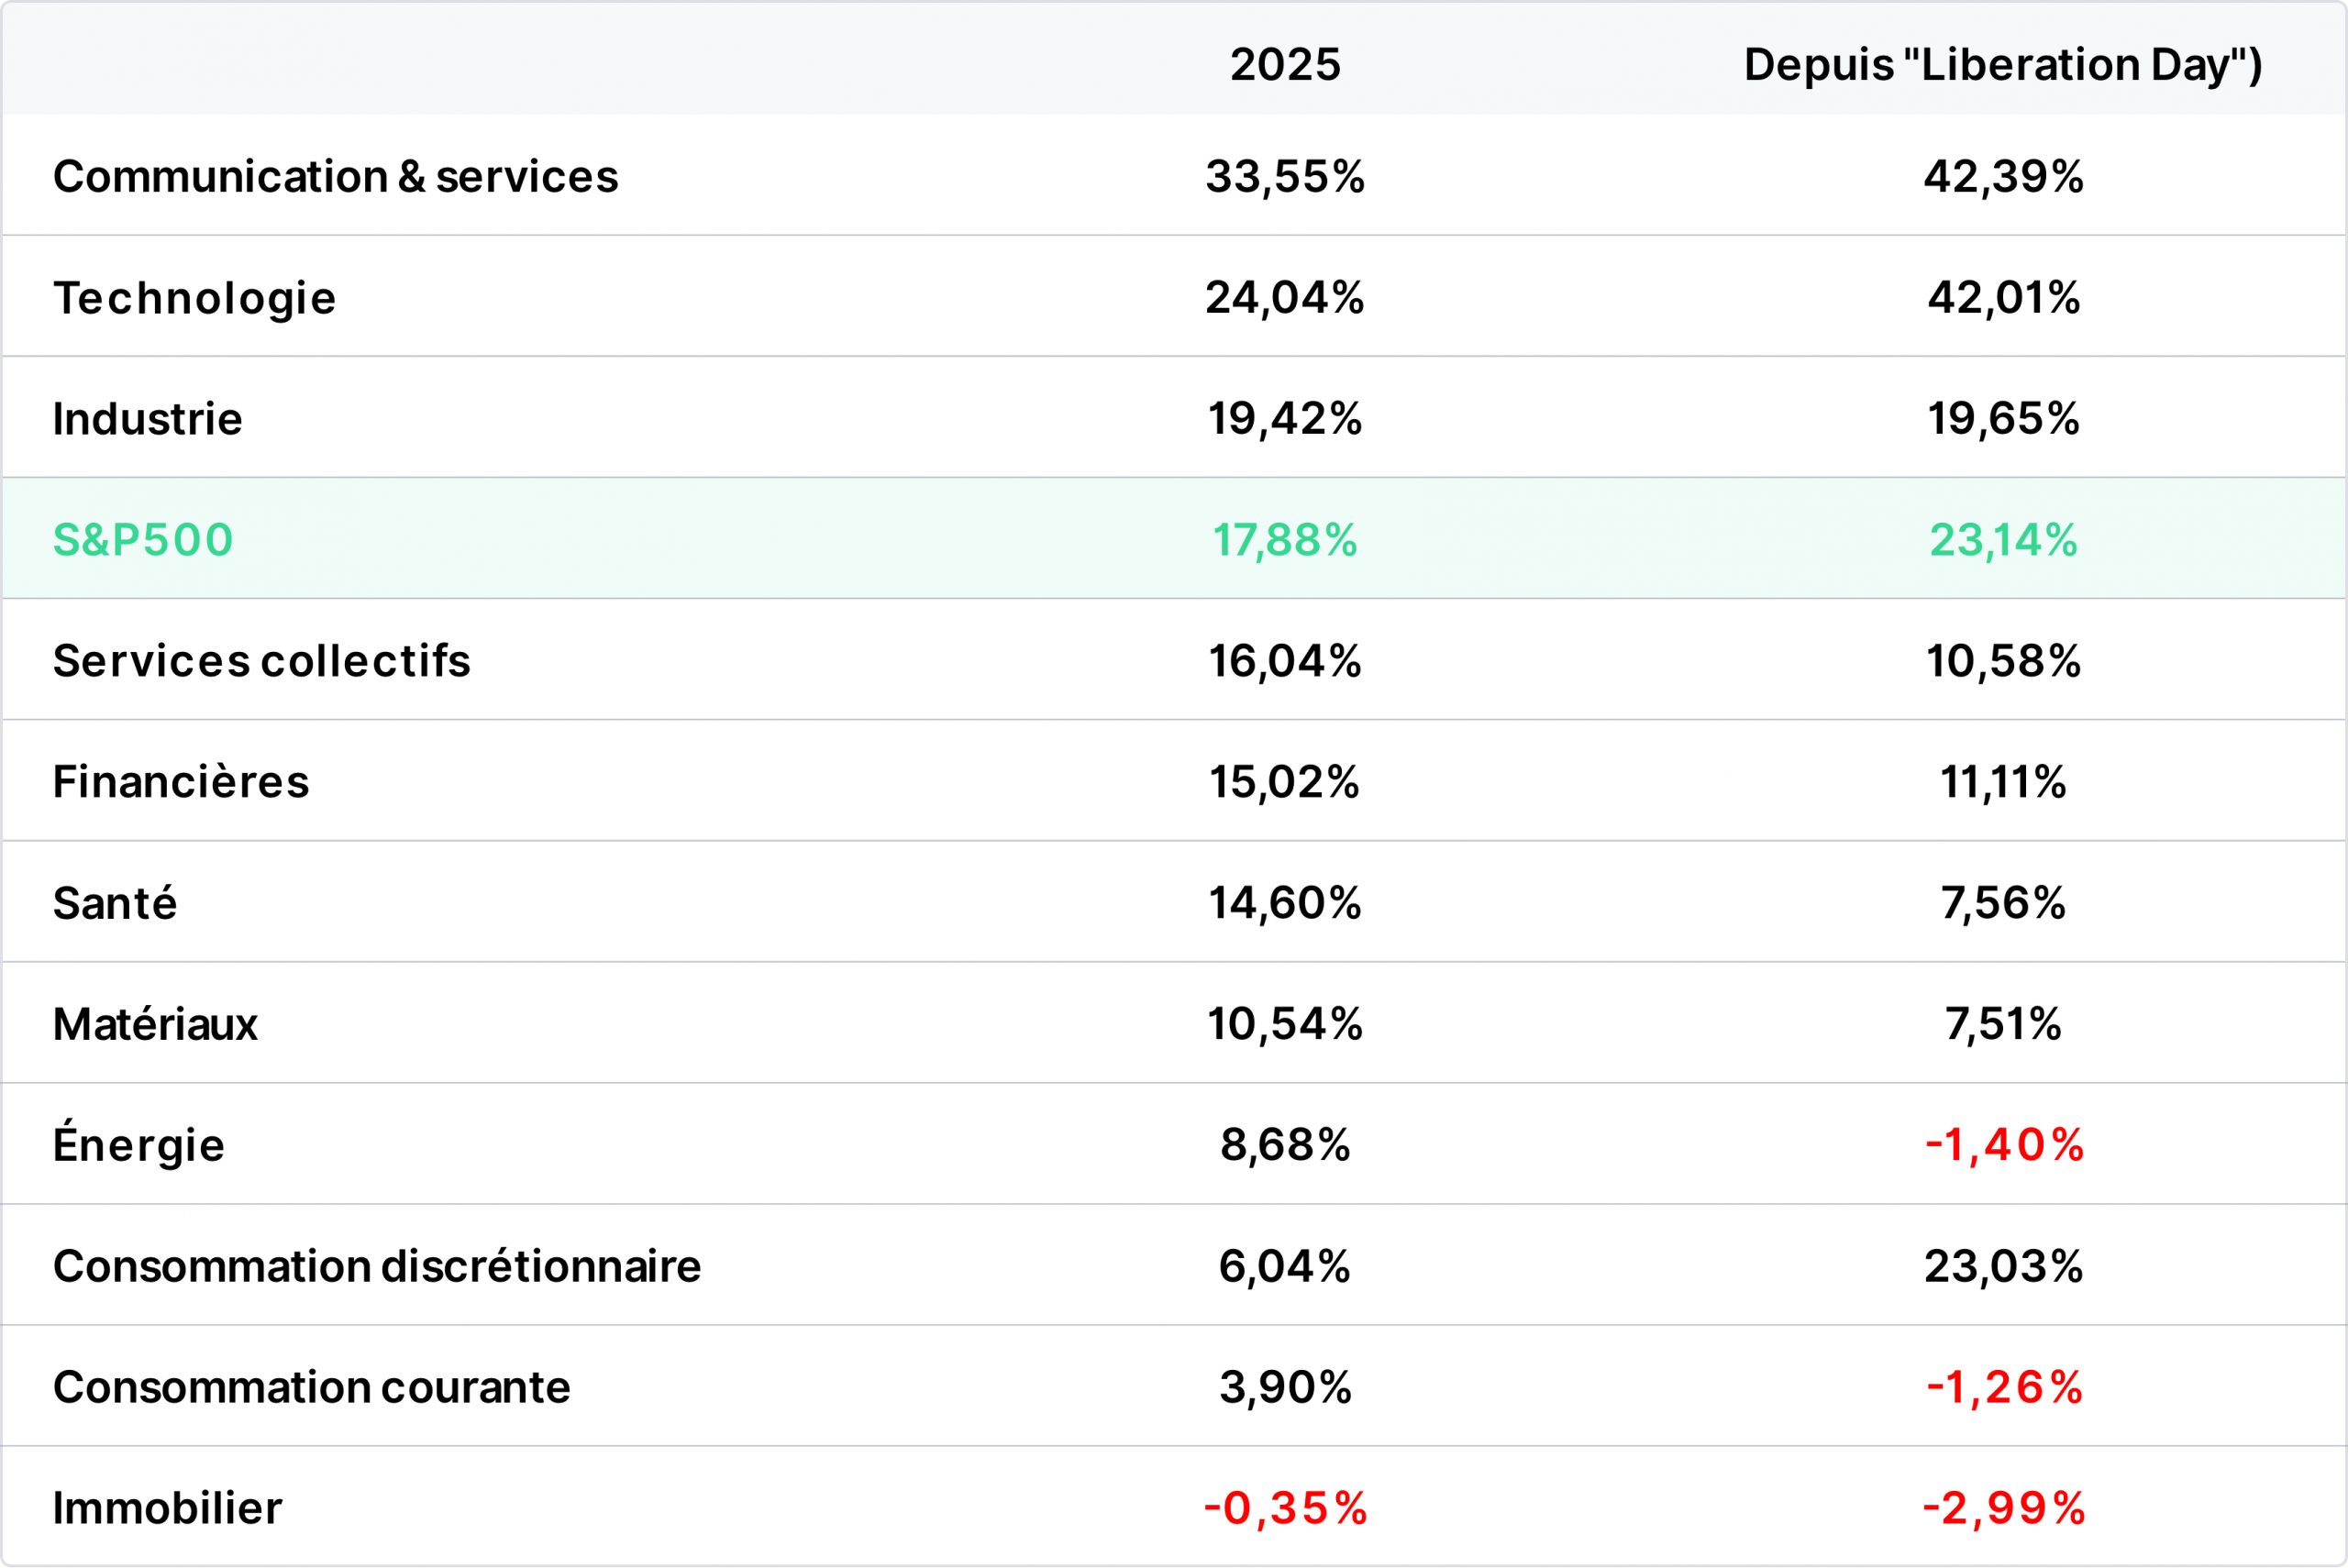Click the Consommation discrétionnaire label
The height and width of the screenshot is (1568, 2348).
pyautogui.click(x=377, y=1266)
